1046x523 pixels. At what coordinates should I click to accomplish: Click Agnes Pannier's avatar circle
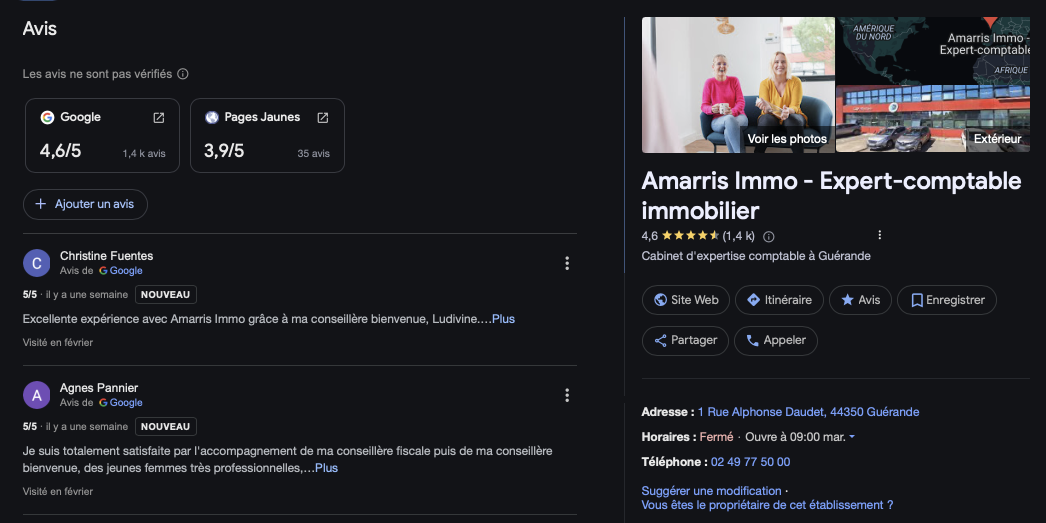tap(37, 395)
